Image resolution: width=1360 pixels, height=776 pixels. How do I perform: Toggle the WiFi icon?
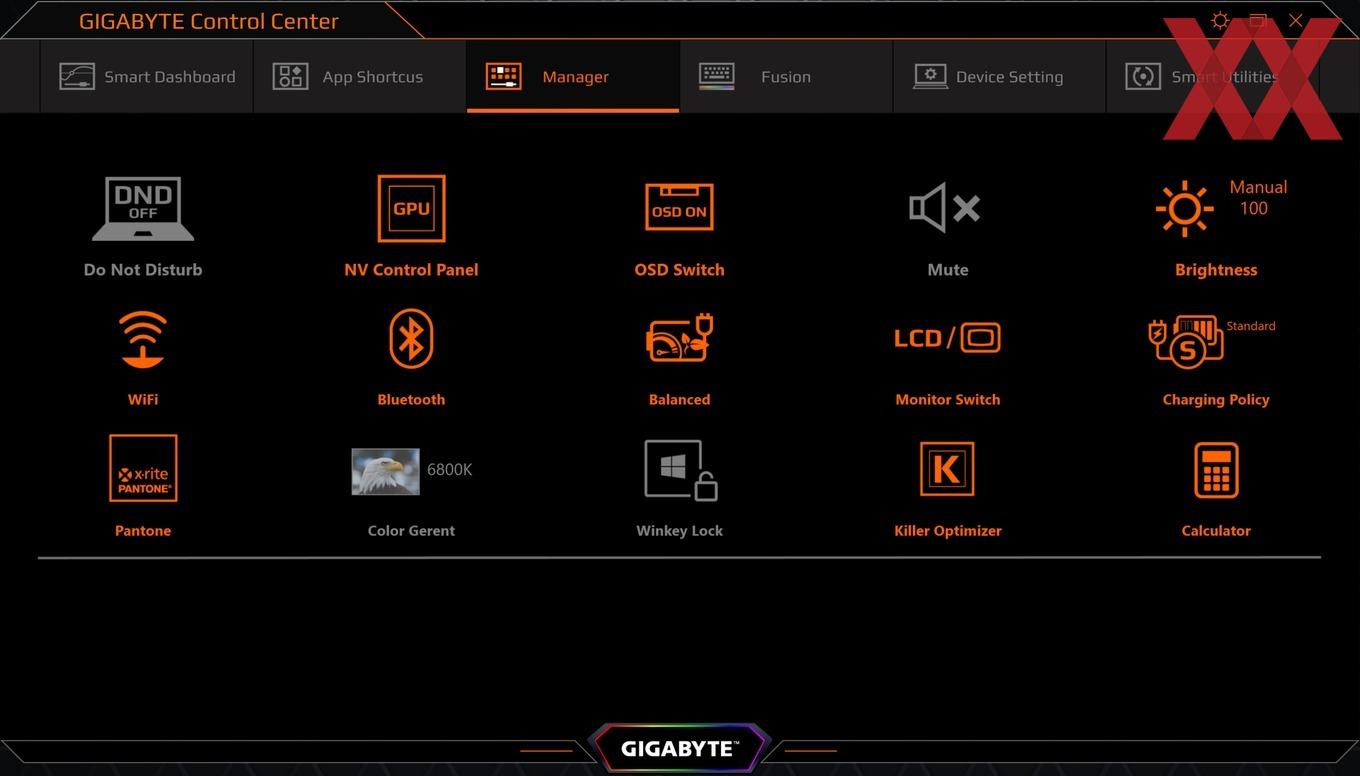143,339
